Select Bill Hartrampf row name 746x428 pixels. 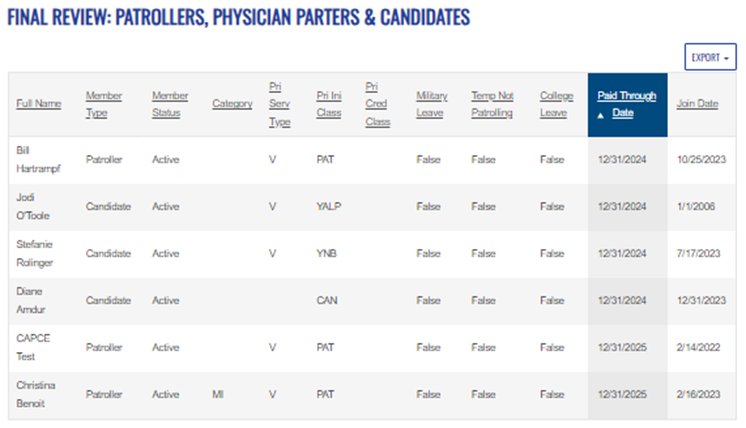click(38, 158)
